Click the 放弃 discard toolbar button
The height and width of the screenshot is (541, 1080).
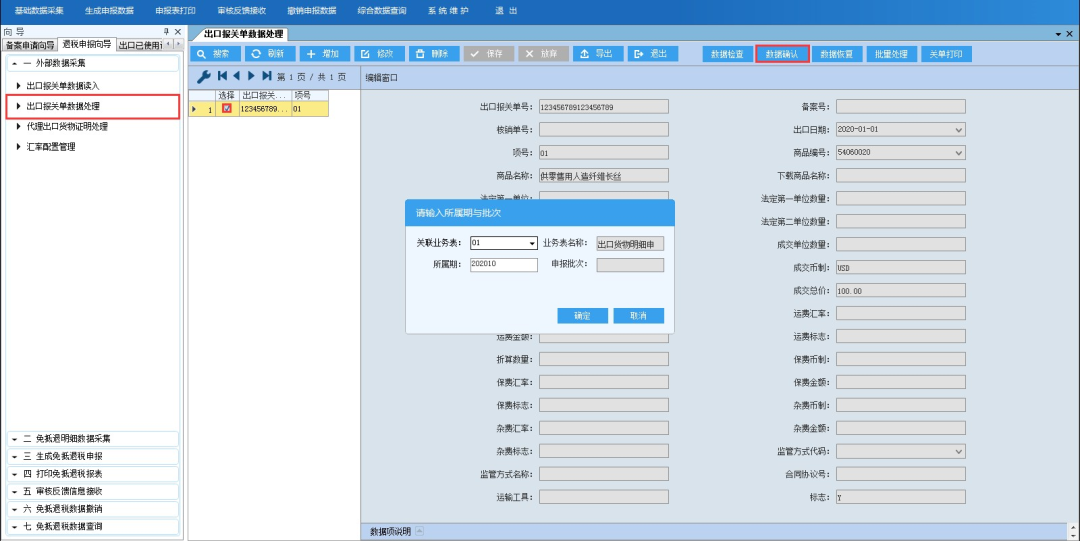(543, 54)
